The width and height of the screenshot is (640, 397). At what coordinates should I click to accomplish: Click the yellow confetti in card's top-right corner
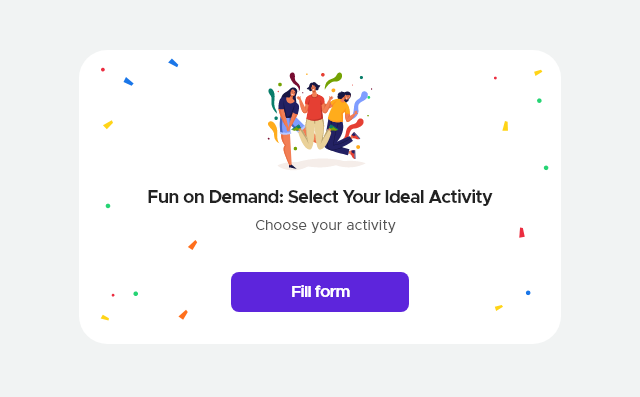[538, 73]
